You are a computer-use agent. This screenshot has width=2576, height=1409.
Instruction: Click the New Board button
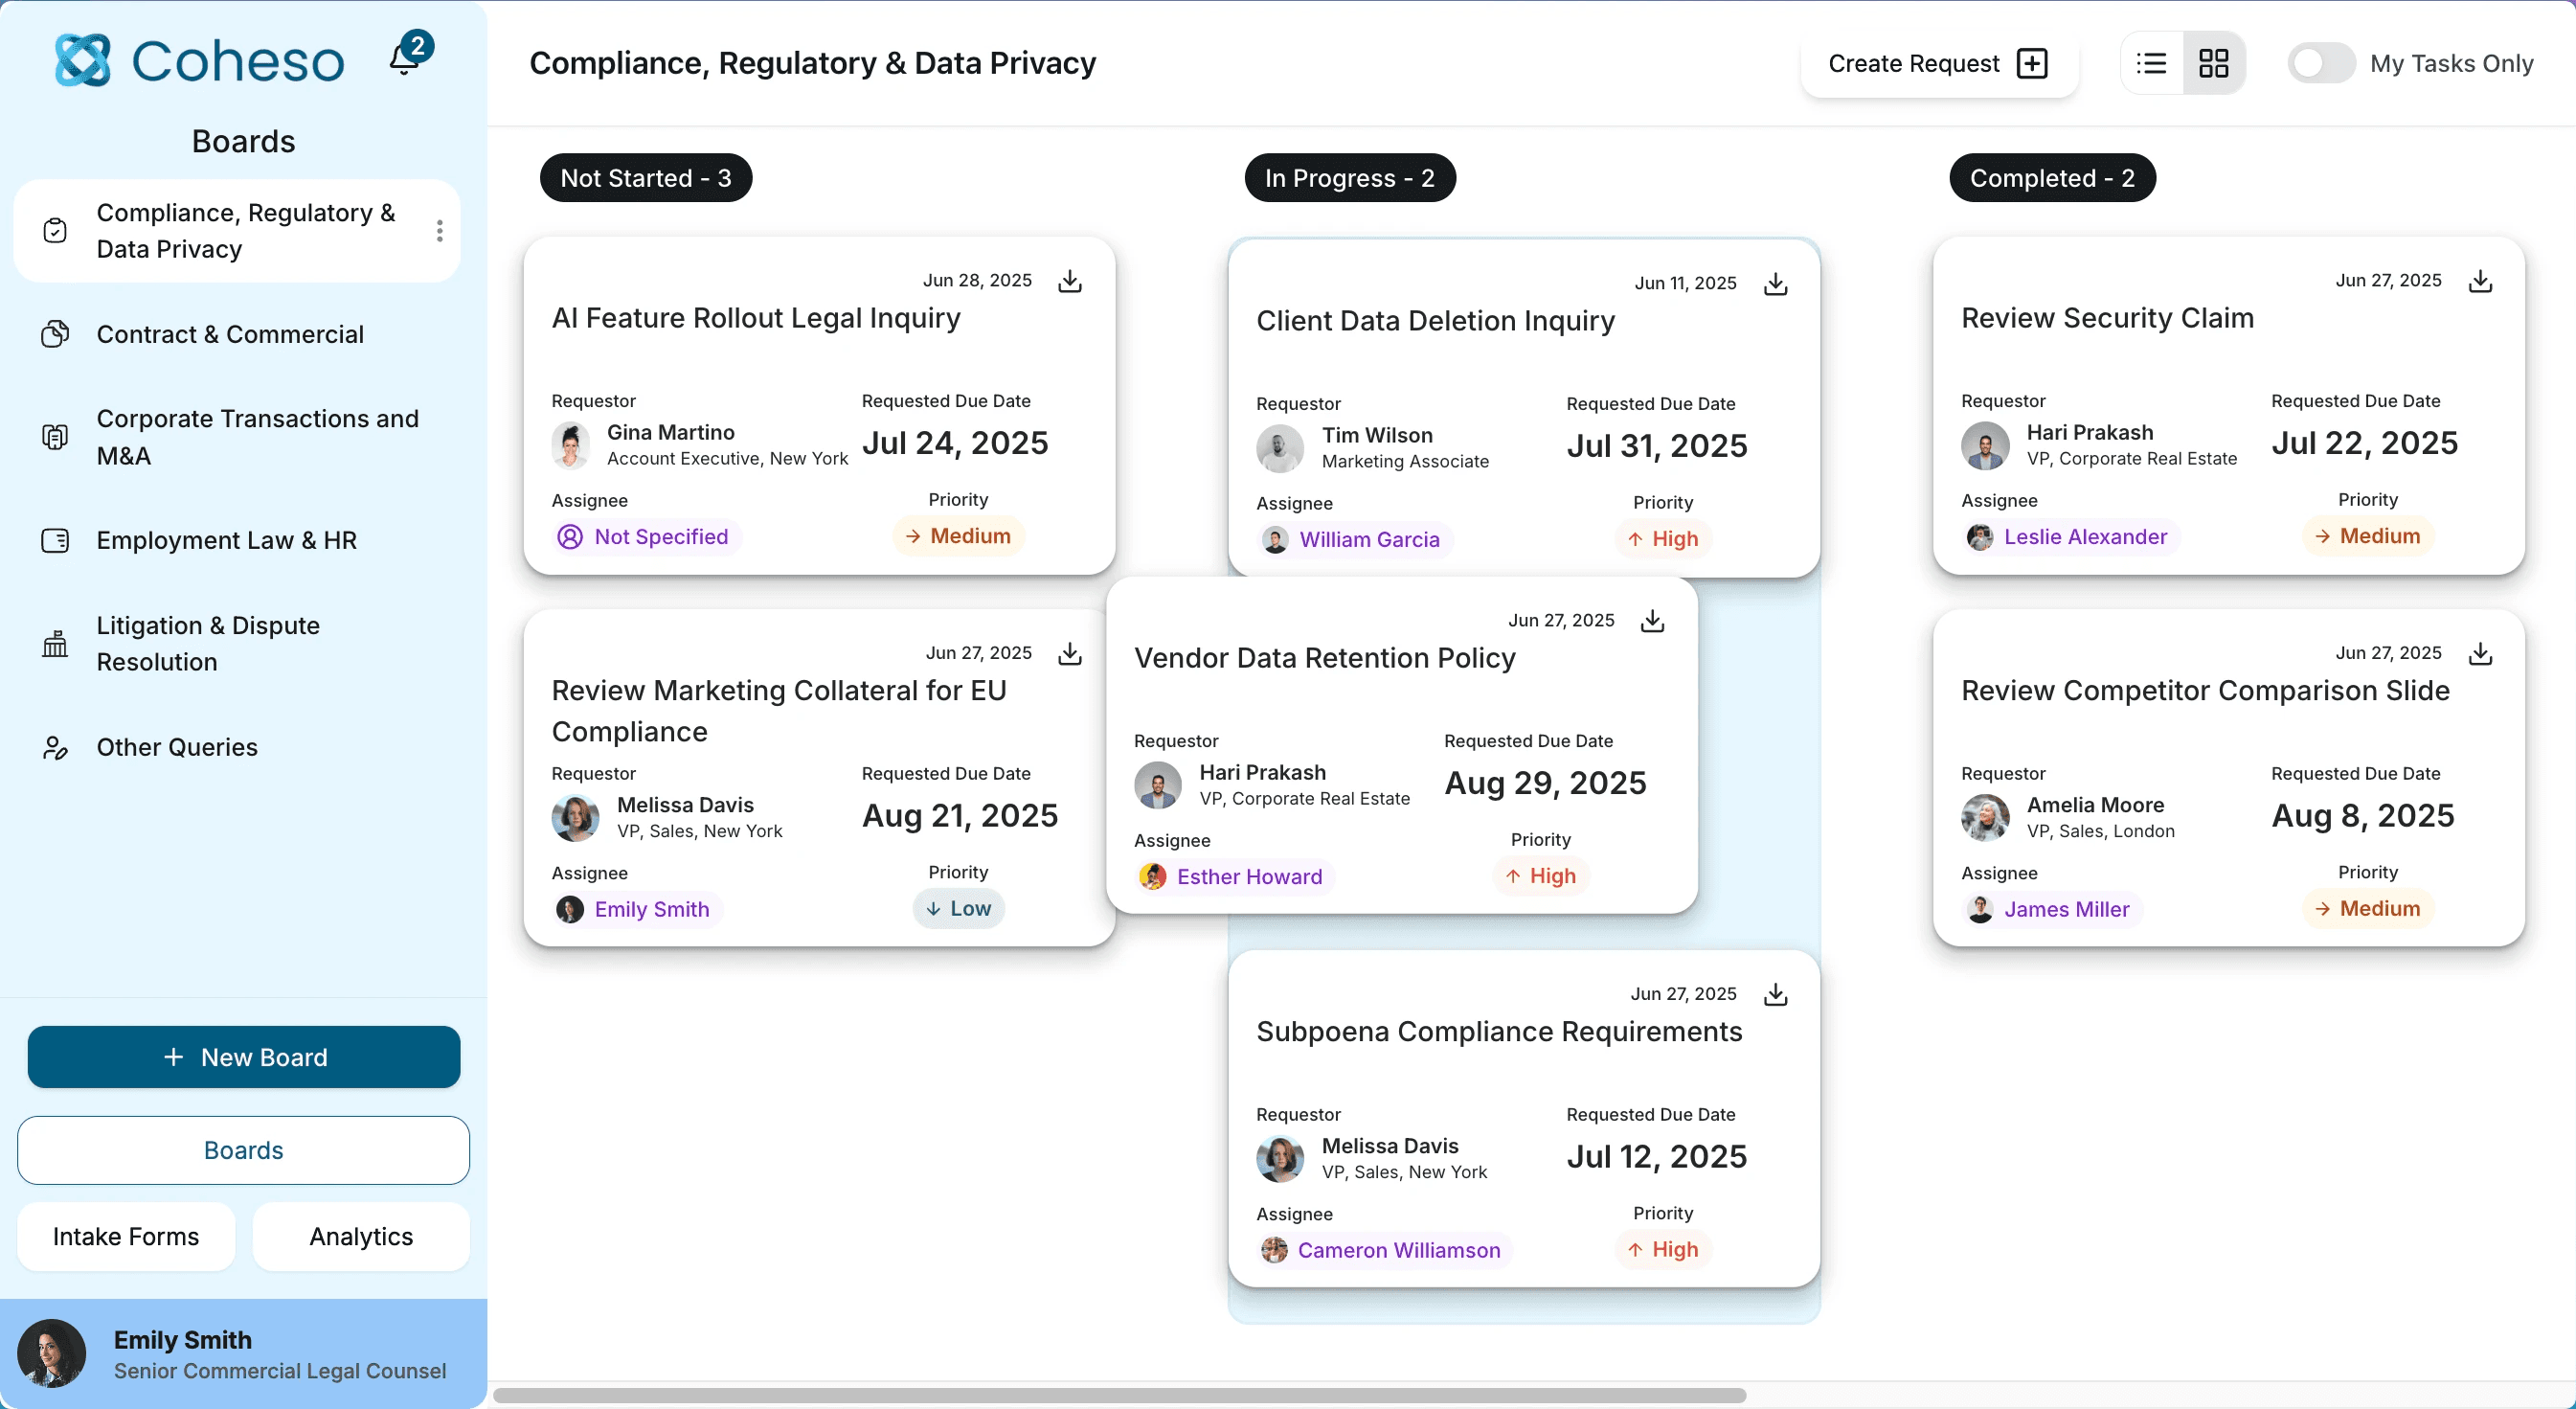click(x=243, y=1057)
